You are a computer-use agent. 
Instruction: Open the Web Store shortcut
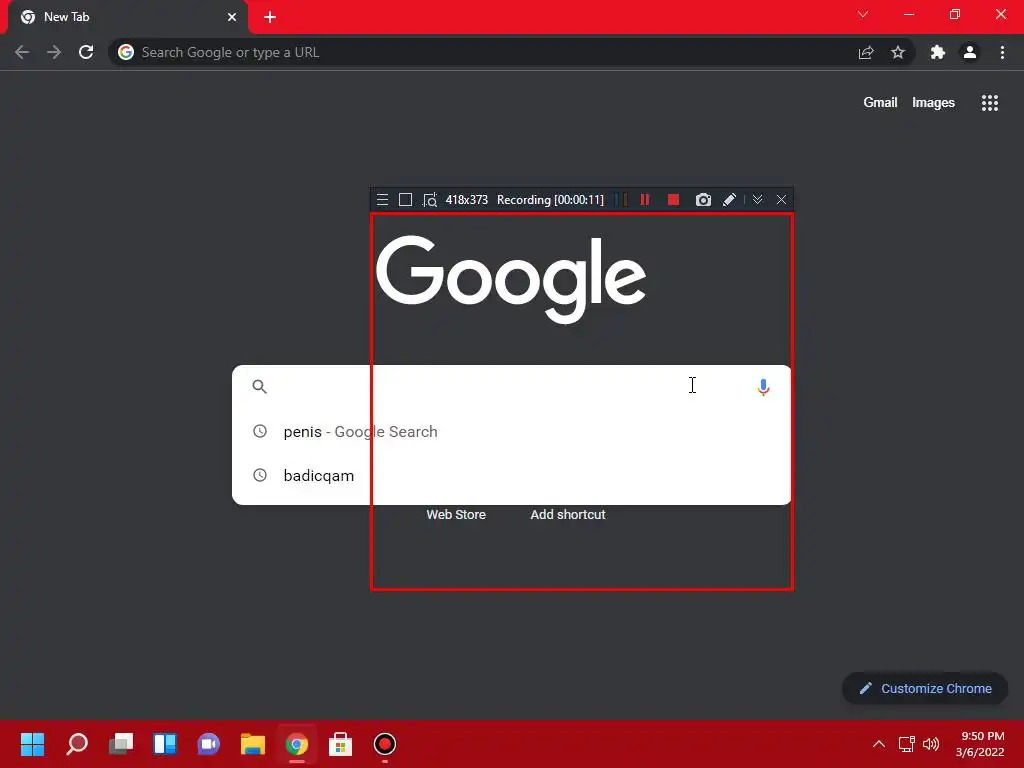click(456, 515)
